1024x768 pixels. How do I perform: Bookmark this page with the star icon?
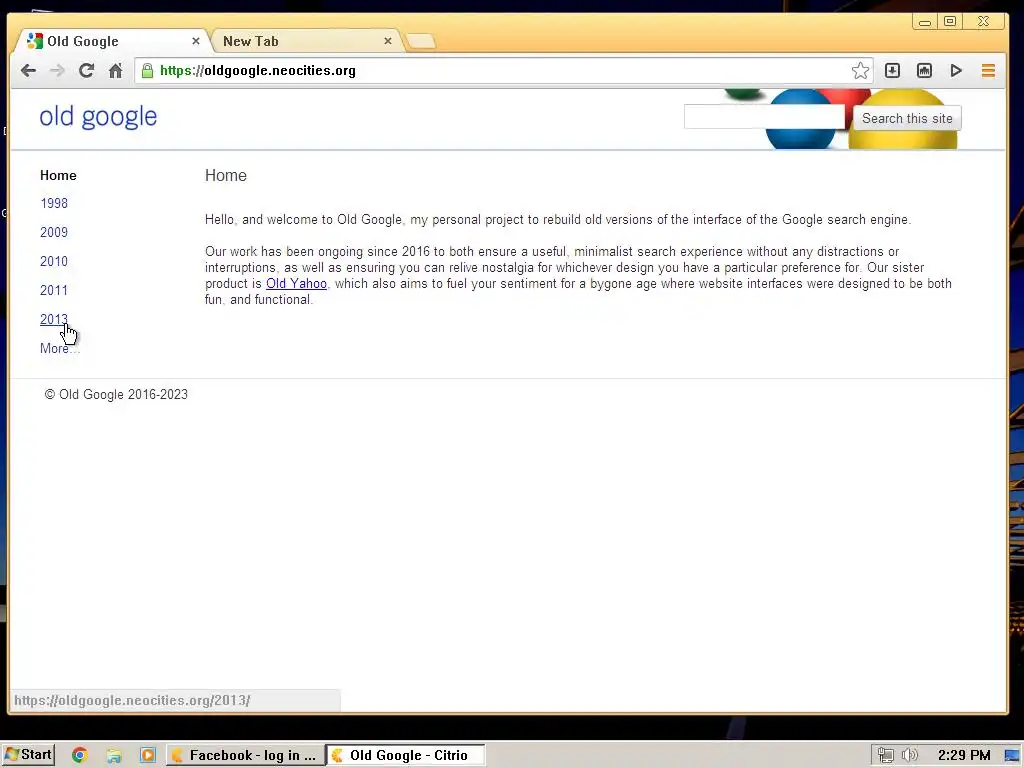pyautogui.click(x=860, y=71)
